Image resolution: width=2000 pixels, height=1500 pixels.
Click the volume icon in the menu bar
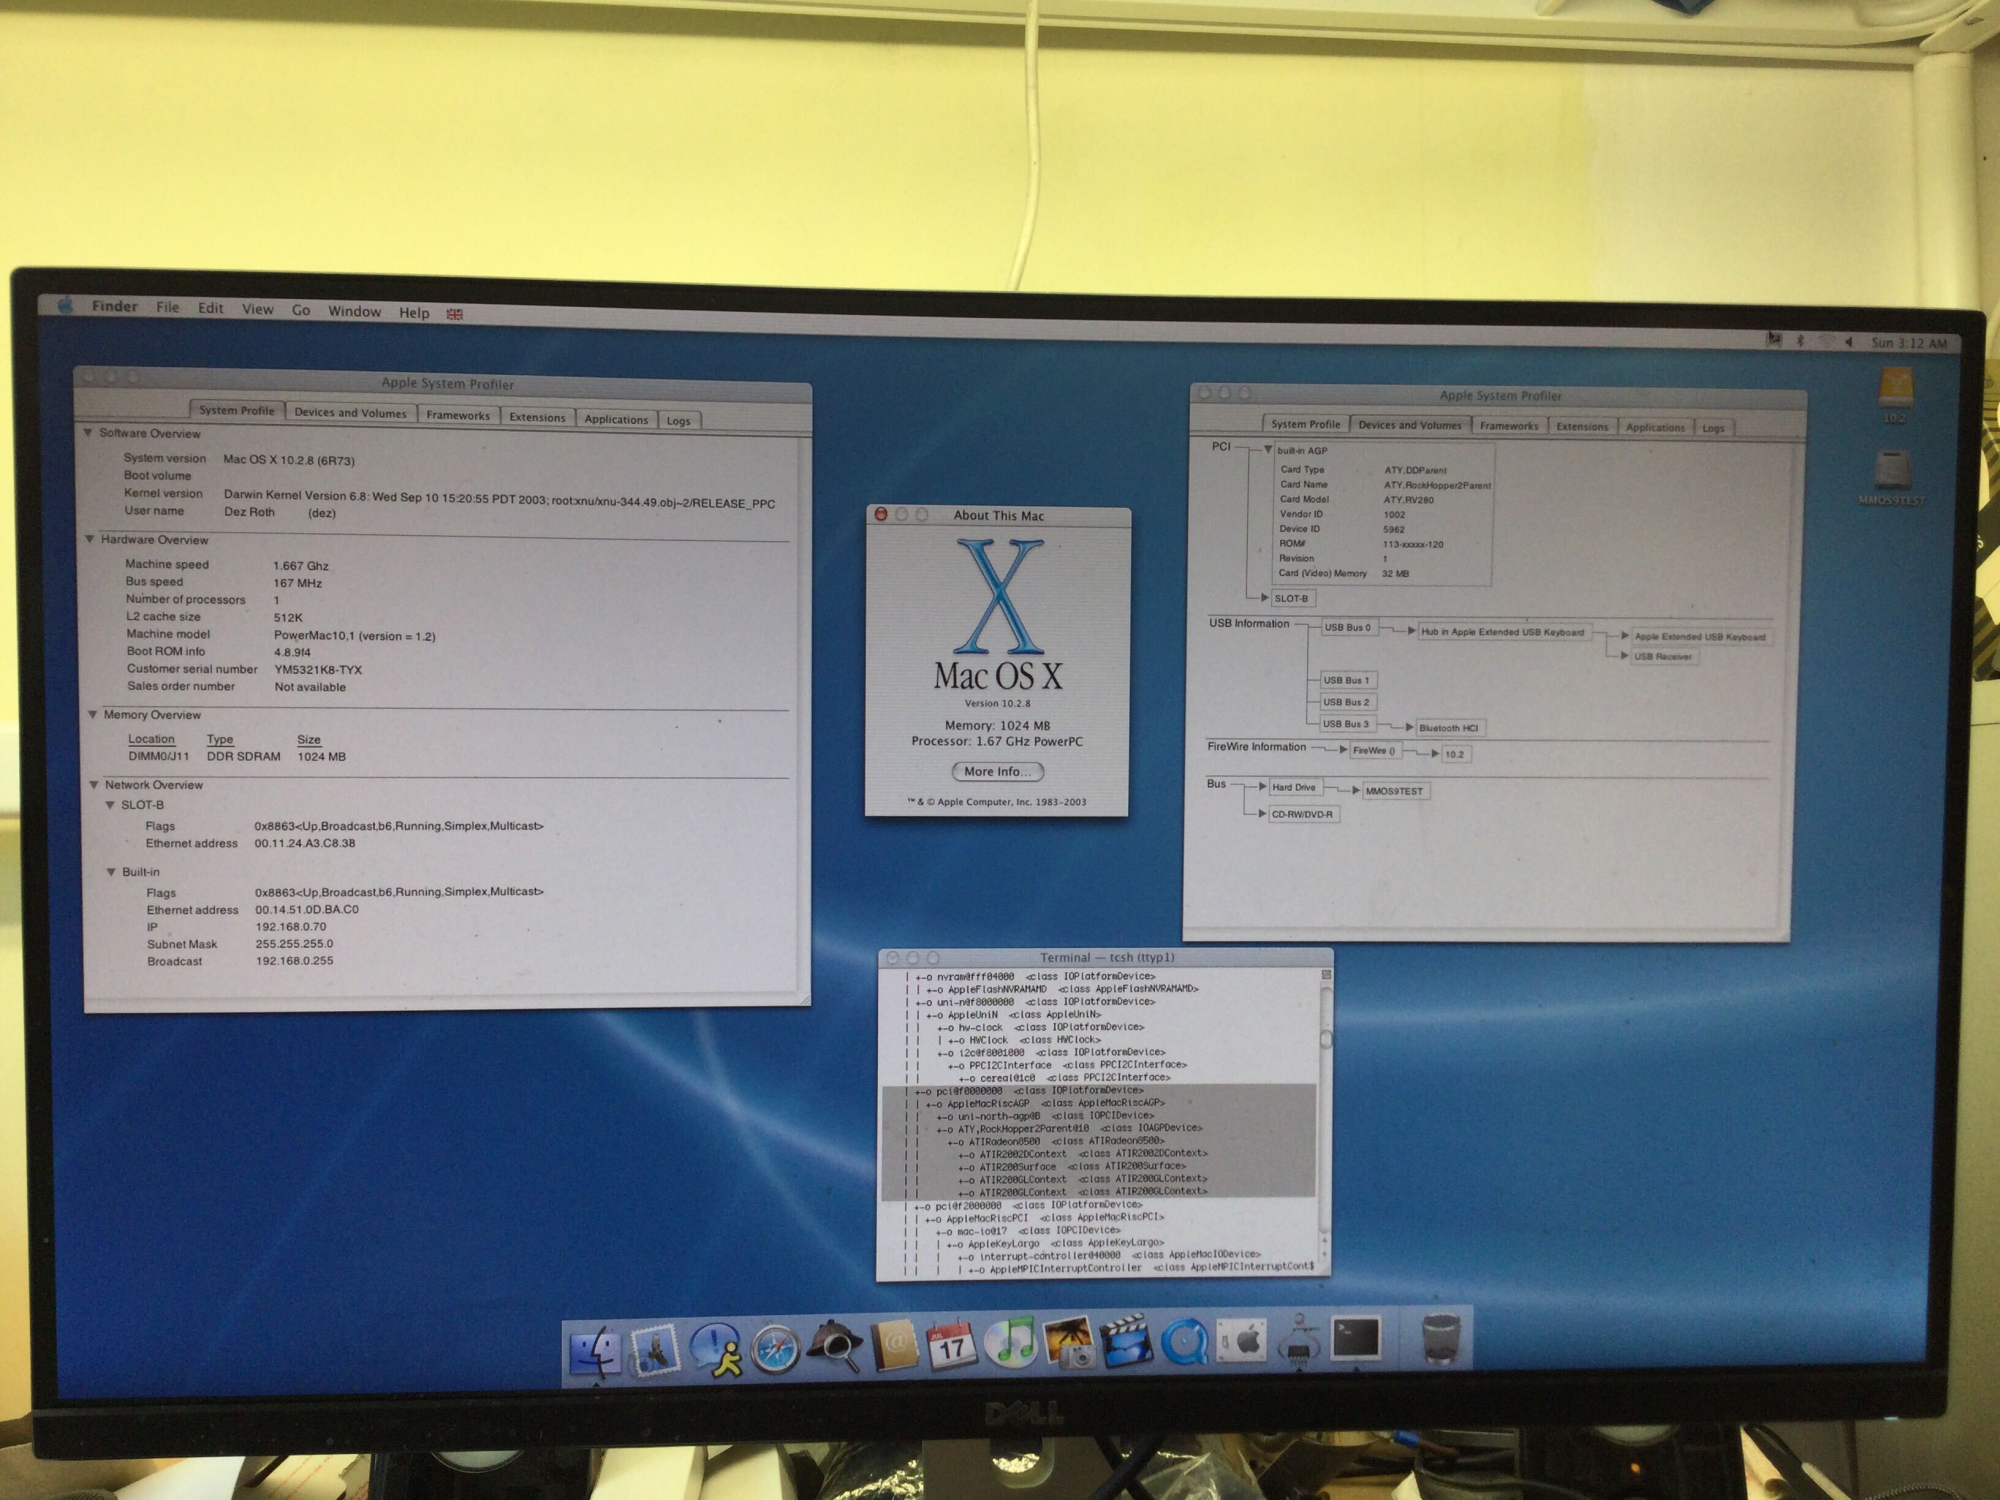click(1848, 342)
